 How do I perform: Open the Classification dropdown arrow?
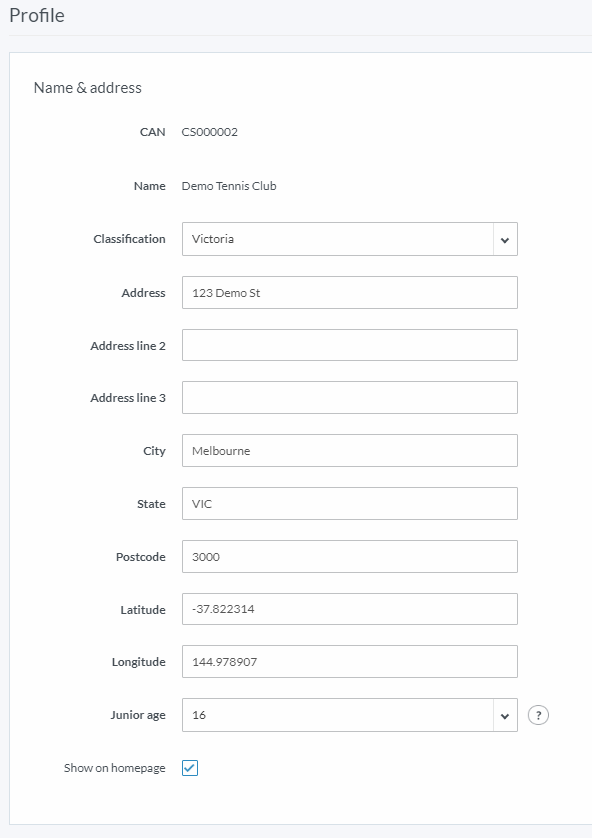(505, 239)
